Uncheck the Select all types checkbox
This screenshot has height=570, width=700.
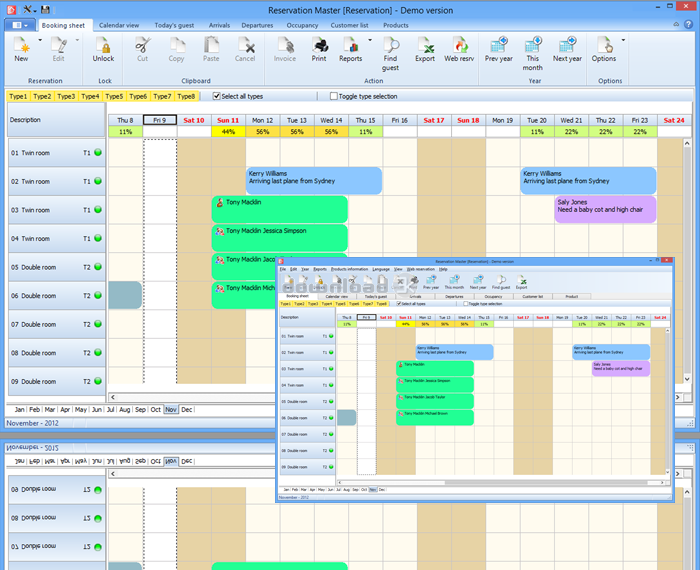pyautogui.click(x=217, y=96)
